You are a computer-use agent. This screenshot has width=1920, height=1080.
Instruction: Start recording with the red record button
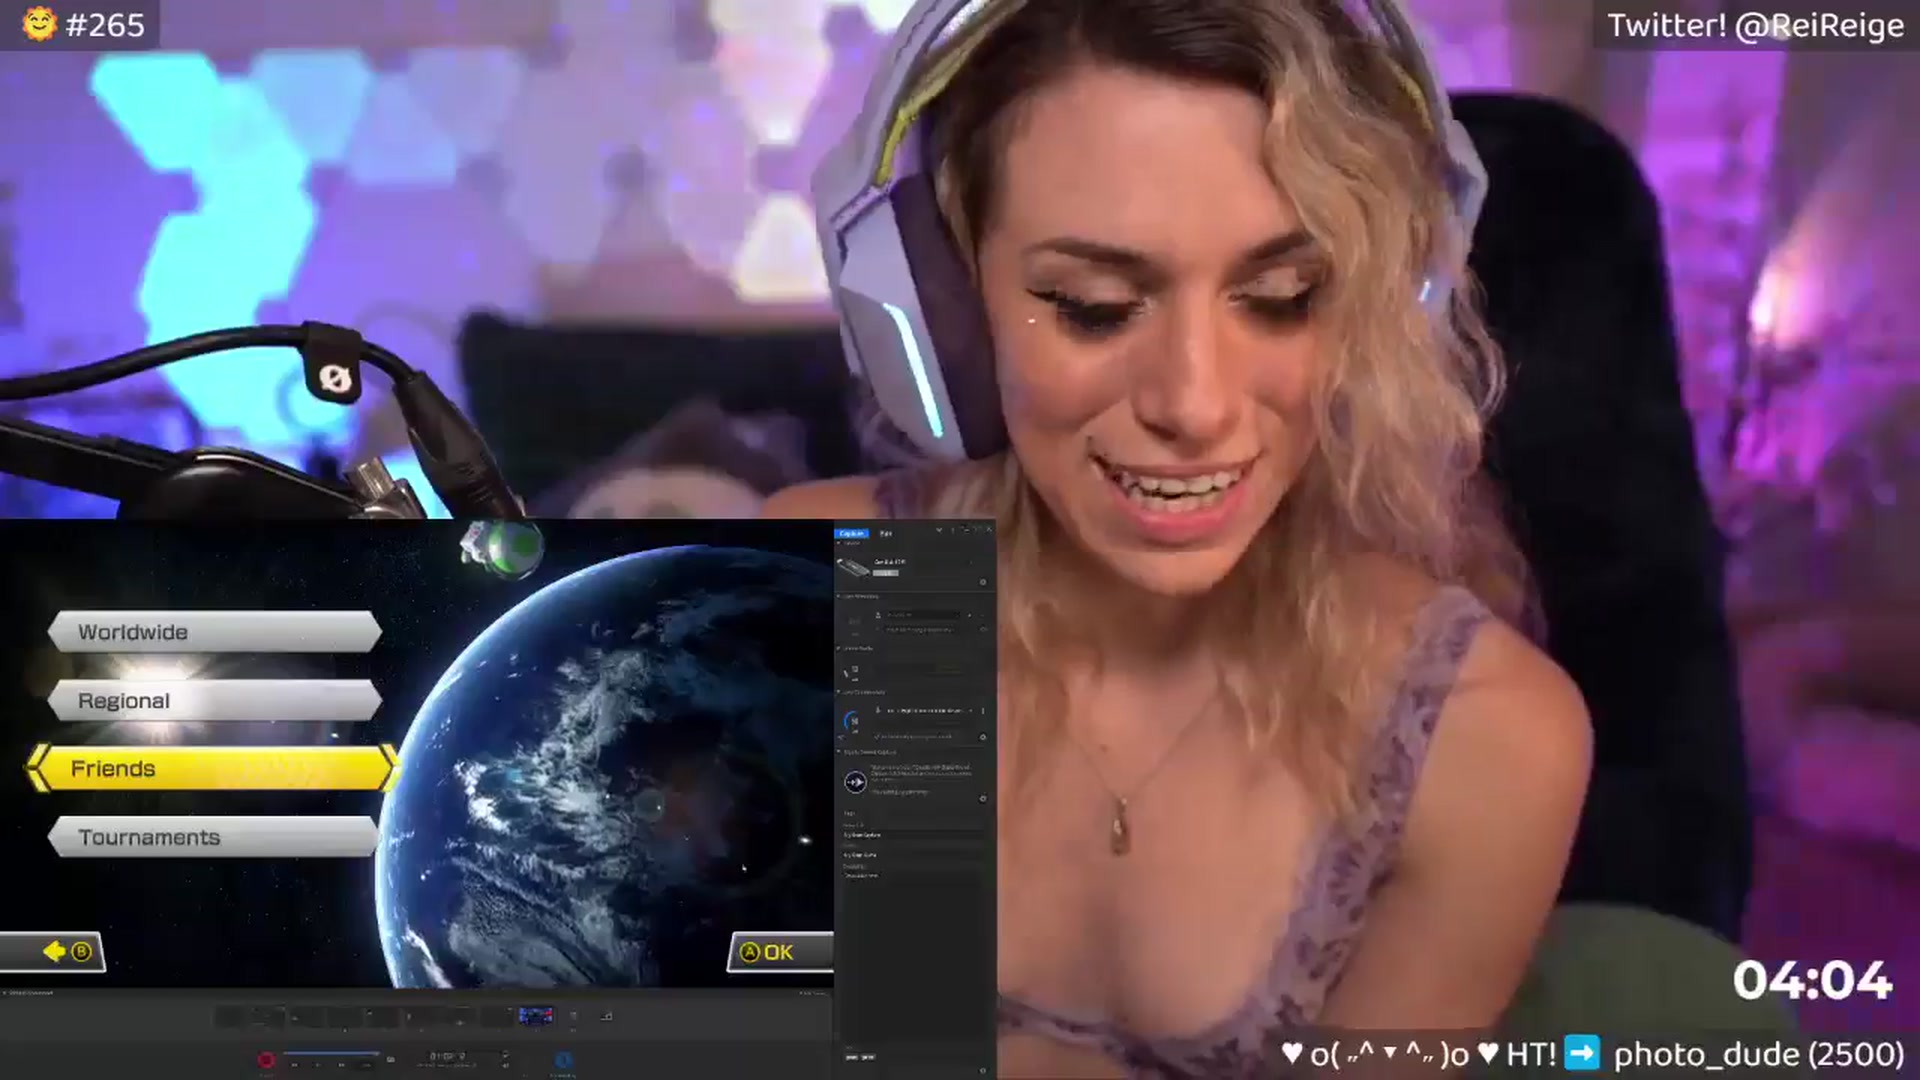coord(266,1060)
